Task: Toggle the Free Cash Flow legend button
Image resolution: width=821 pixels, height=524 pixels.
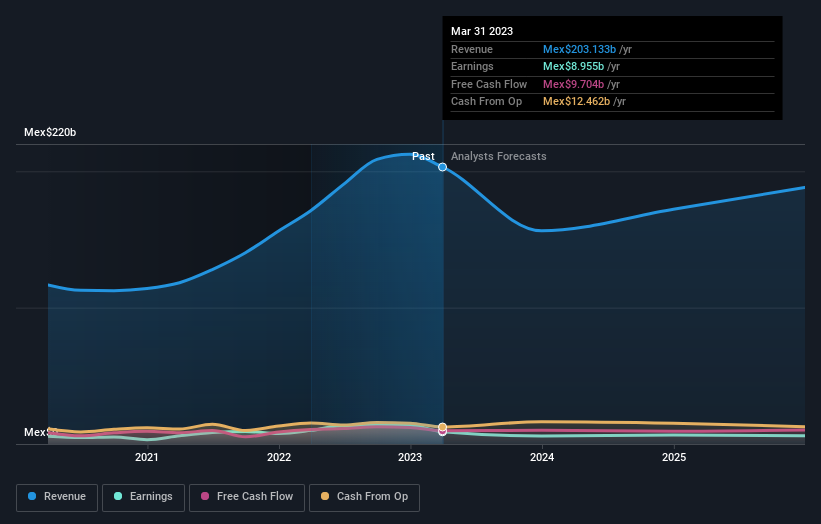Action: coord(247,497)
